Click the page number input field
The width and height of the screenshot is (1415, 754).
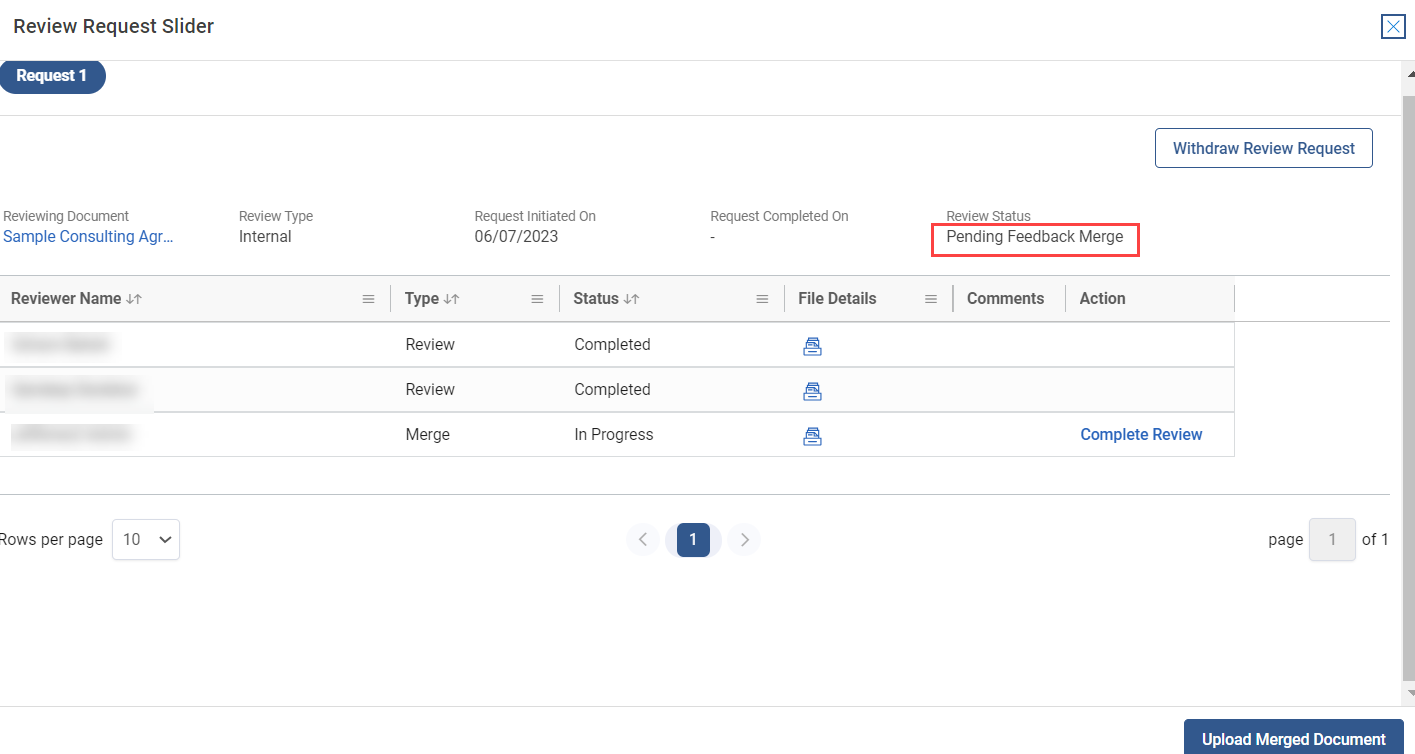coord(1331,539)
